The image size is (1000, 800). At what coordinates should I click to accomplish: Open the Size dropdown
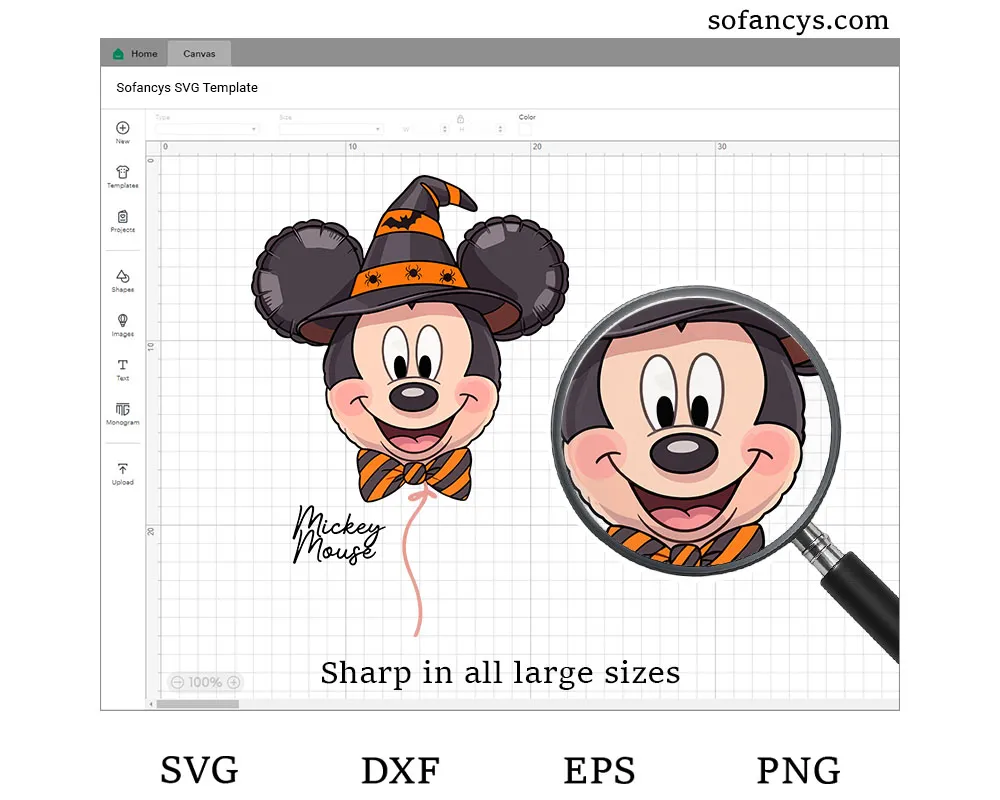pyautogui.click(x=331, y=129)
